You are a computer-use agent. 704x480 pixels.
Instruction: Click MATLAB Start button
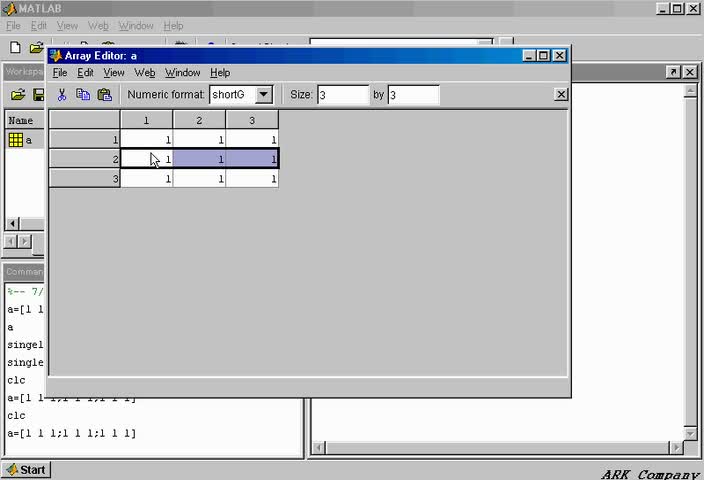tap(26, 470)
